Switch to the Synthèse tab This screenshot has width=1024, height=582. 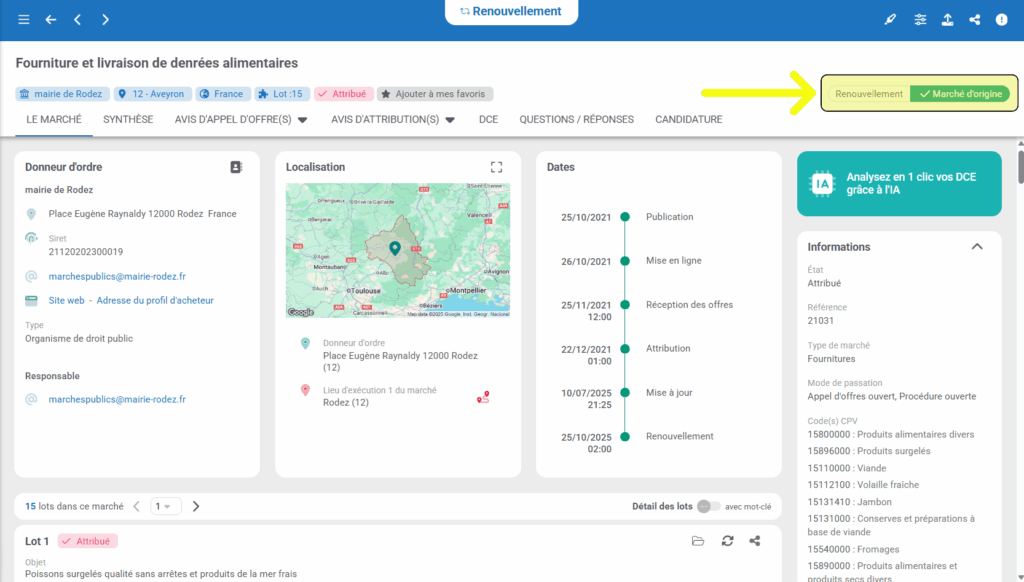[128, 120]
